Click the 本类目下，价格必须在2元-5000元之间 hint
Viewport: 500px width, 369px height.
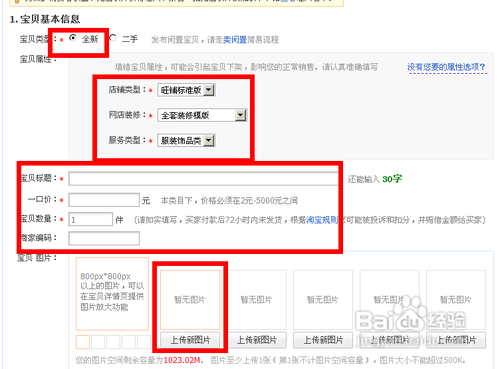tap(229, 201)
